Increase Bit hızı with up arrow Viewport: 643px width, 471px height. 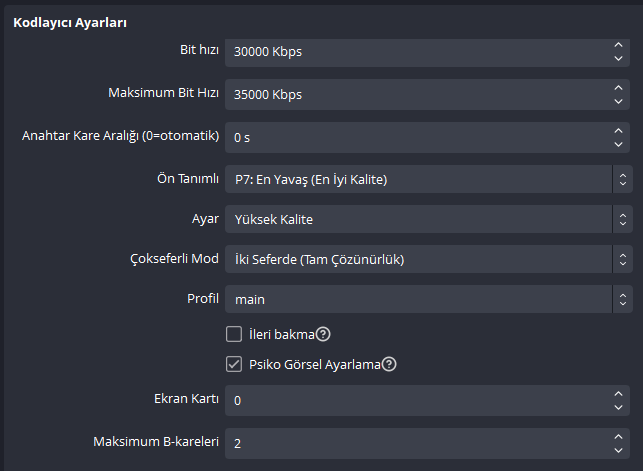point(616,46)
